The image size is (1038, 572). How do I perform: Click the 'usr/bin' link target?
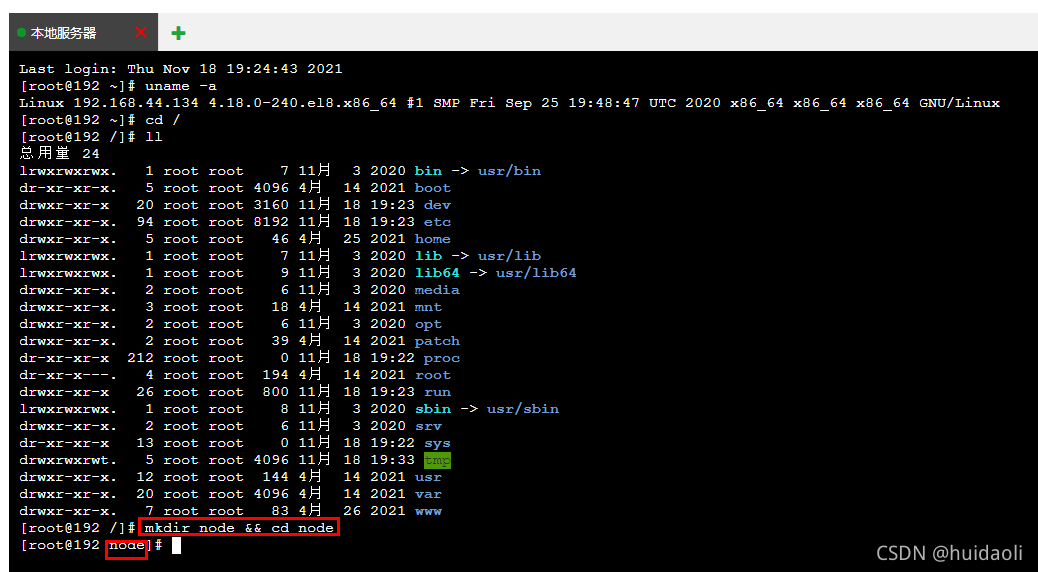pyautogui.click(x=510, y=171)
